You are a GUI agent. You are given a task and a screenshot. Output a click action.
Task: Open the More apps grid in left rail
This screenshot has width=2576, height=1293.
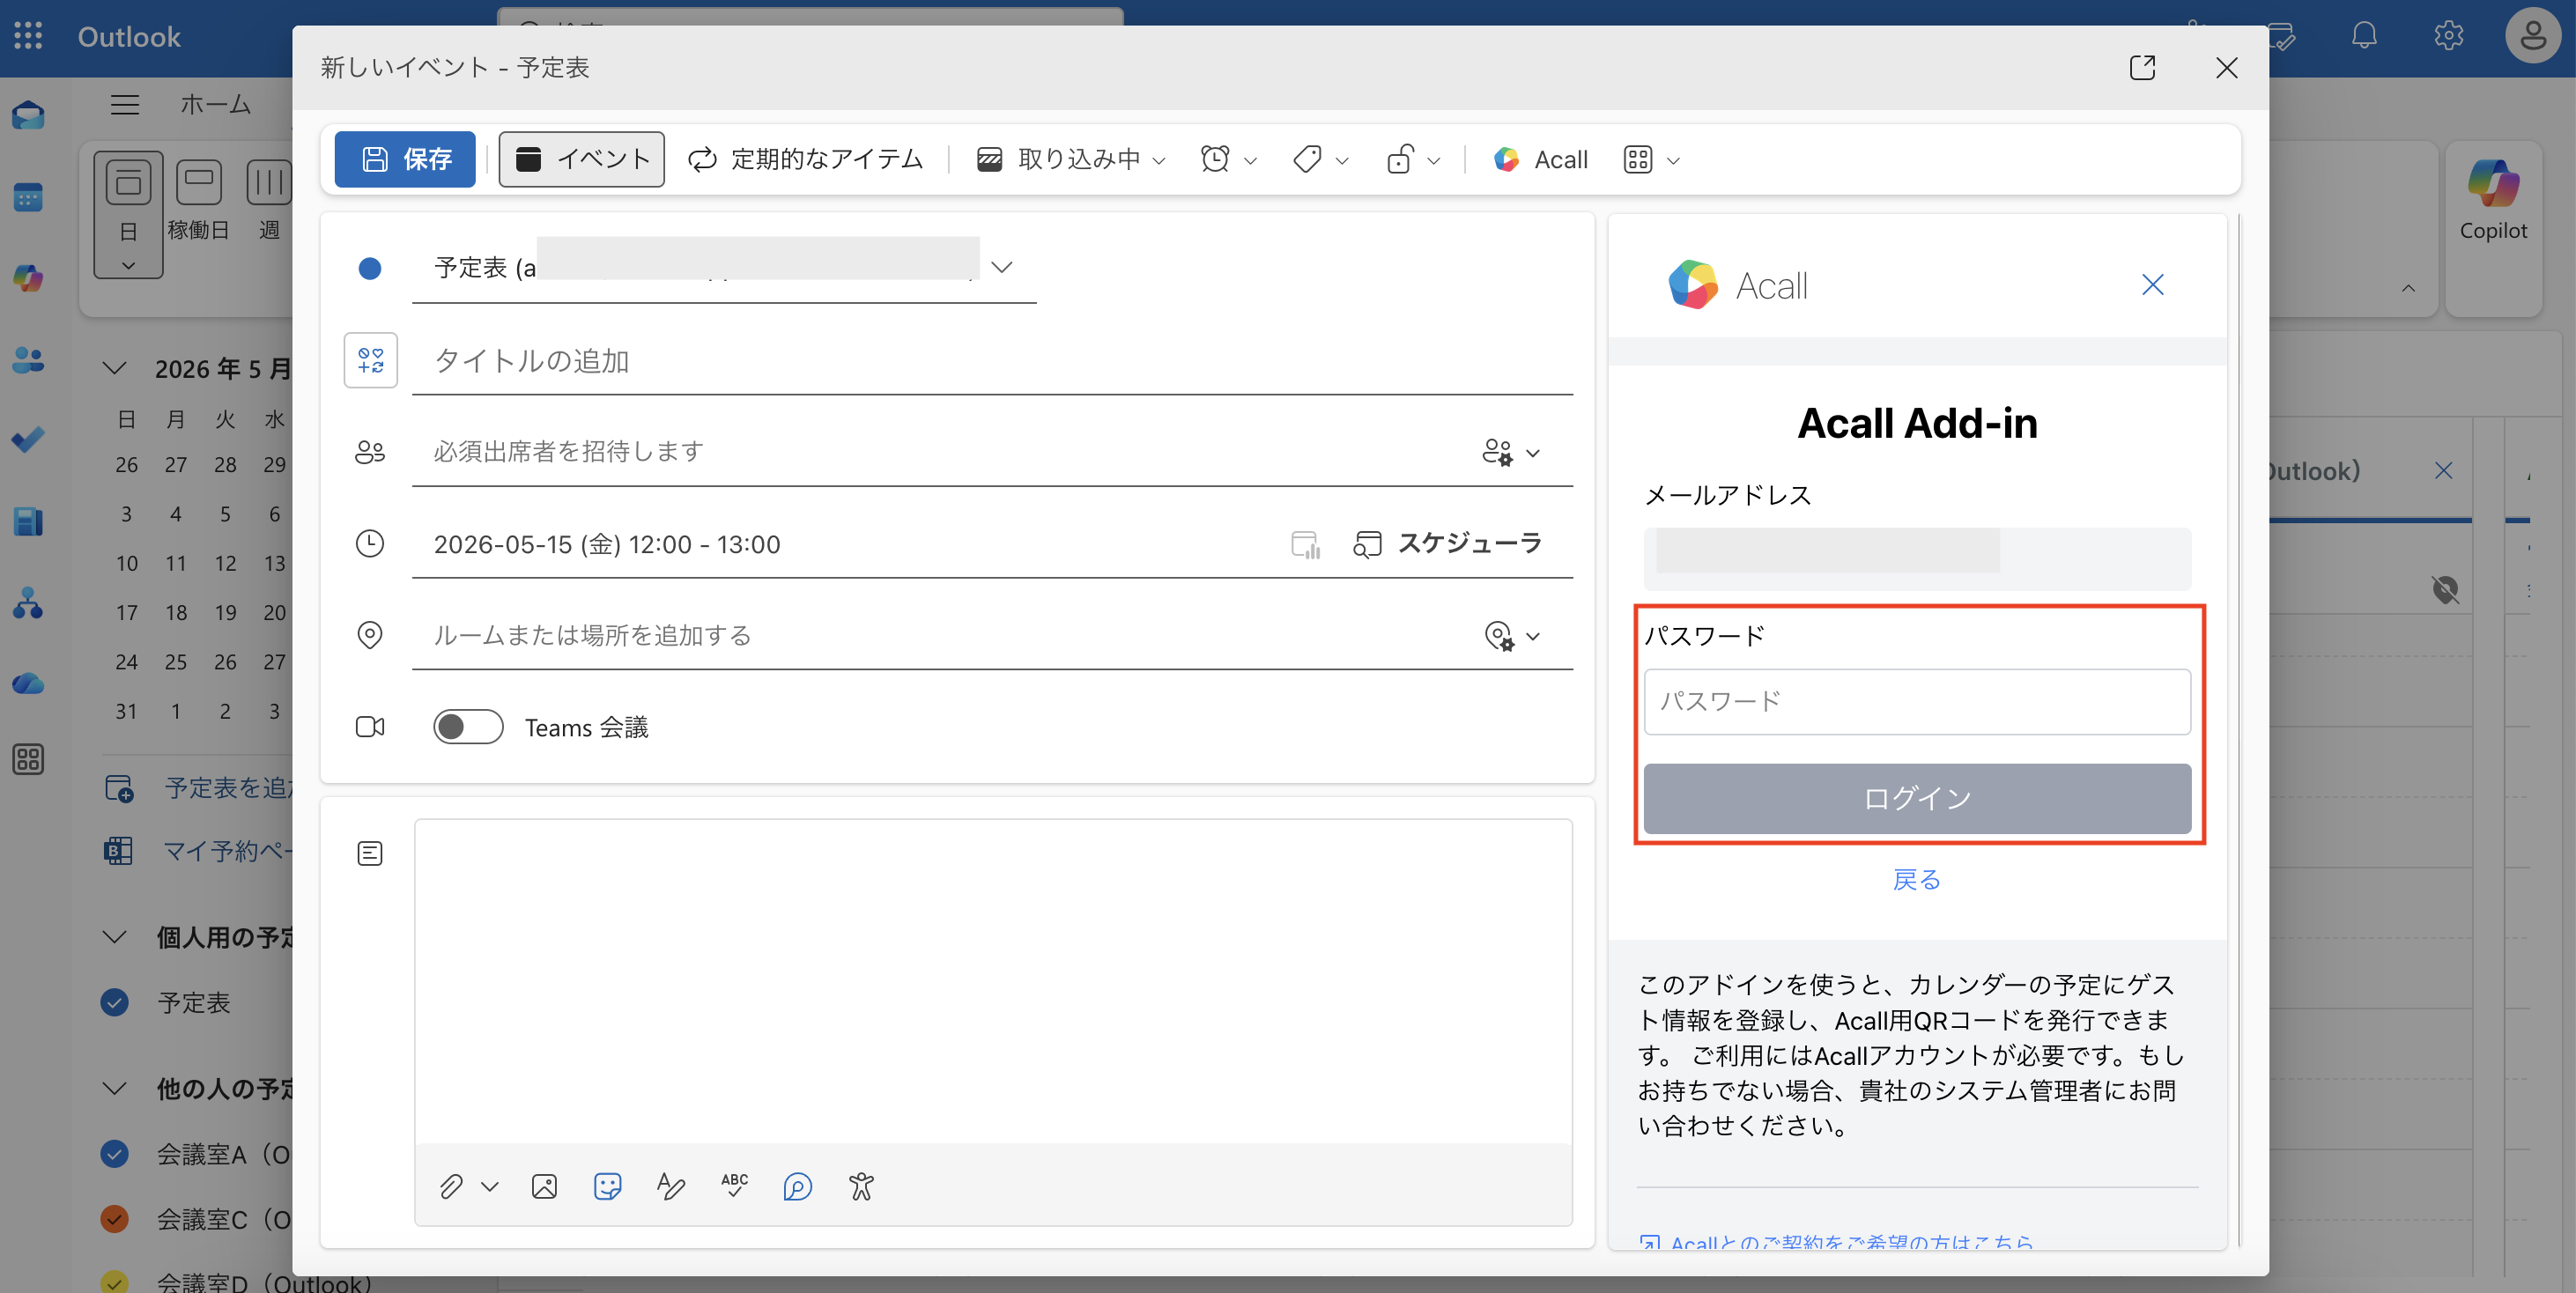tap(28, 760)
